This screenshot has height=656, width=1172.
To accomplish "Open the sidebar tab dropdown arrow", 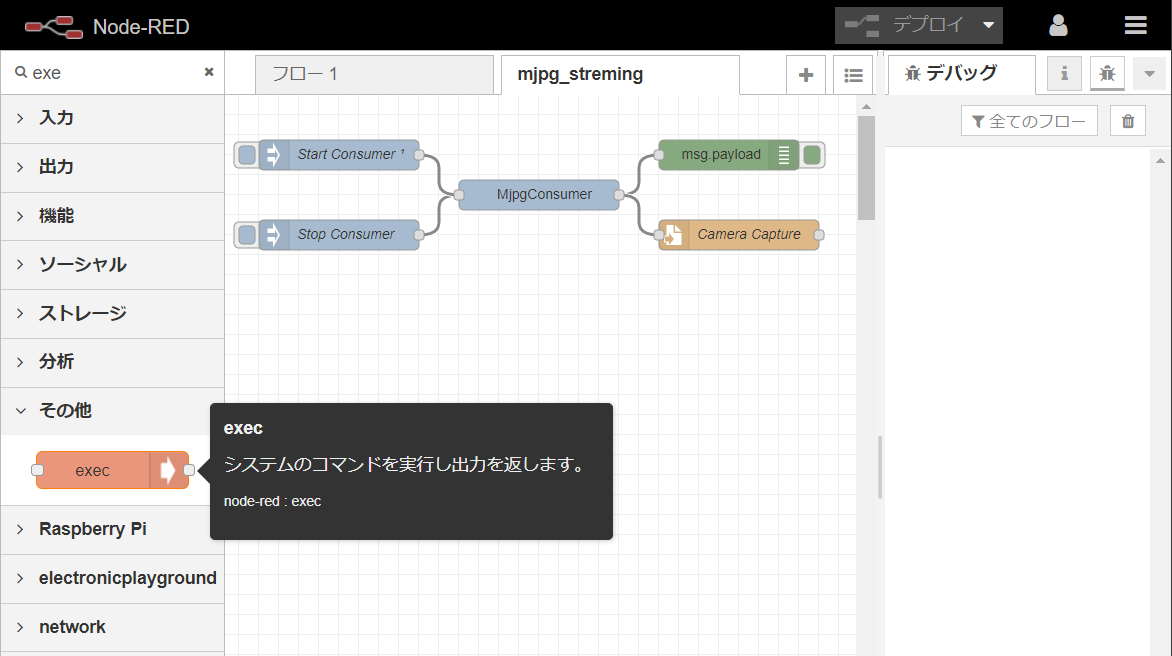I will 1150,73.
